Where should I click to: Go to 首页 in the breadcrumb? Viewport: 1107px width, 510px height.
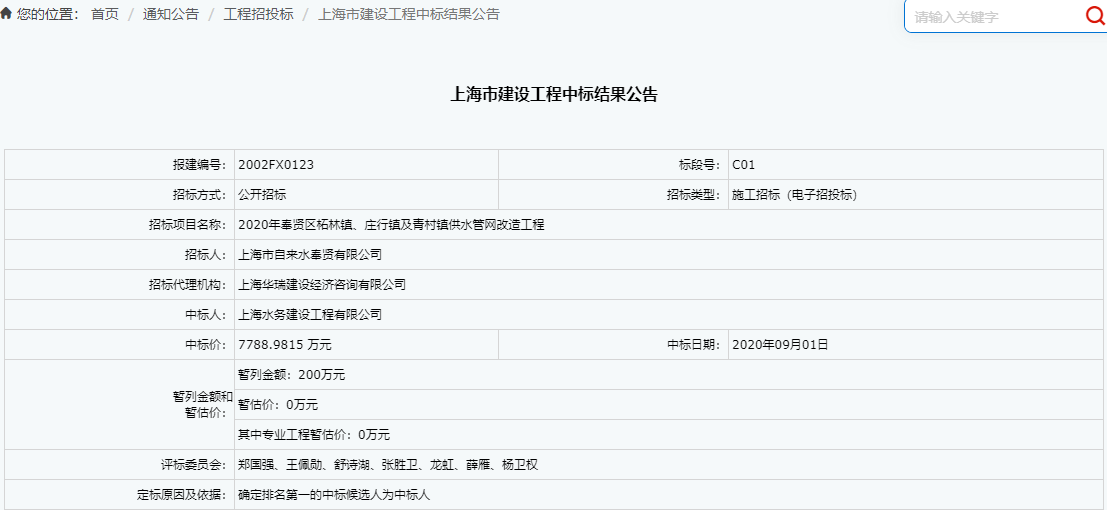[104, 14]
